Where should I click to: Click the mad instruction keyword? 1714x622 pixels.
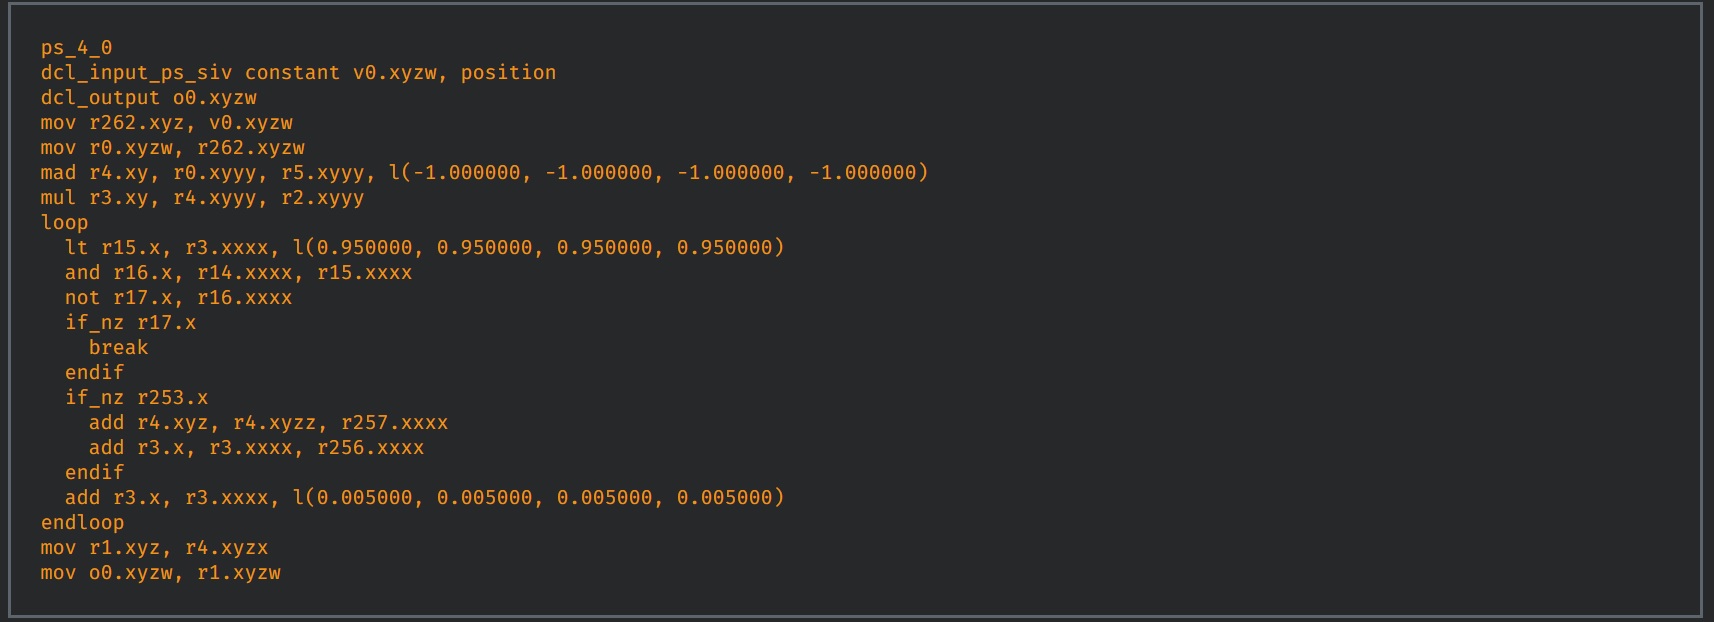click(x=58, y=173)
